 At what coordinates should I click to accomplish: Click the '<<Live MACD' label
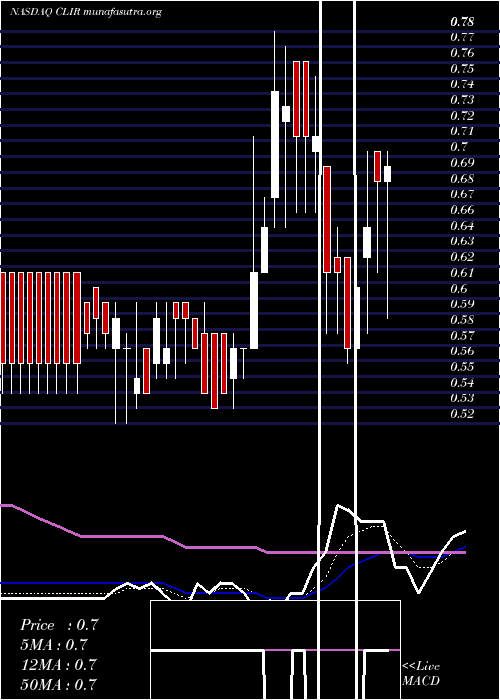point(421,674)
